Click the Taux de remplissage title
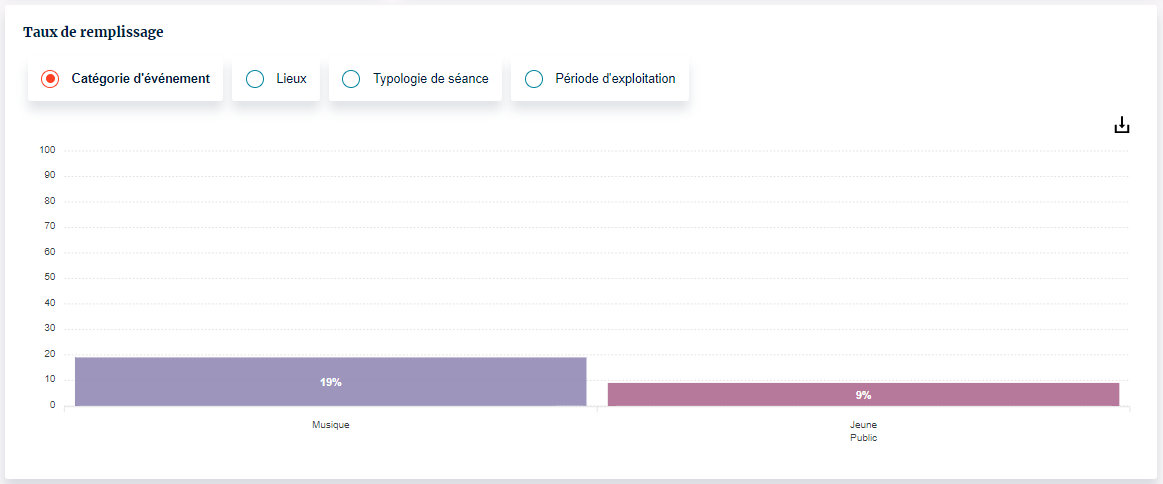1163x484 pixels. pos(93,32)
